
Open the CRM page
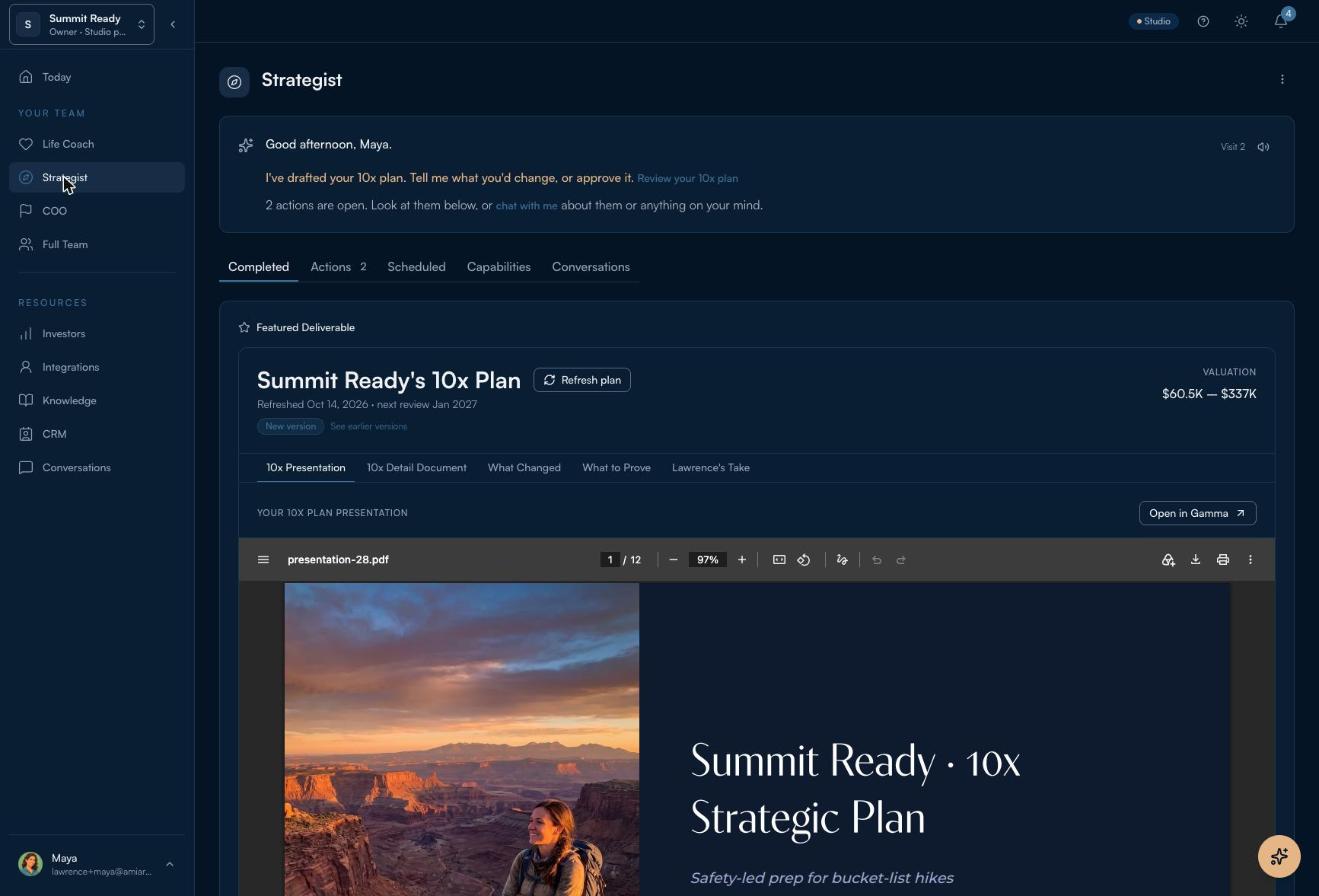pyautogui.click(x=97, y=434)
